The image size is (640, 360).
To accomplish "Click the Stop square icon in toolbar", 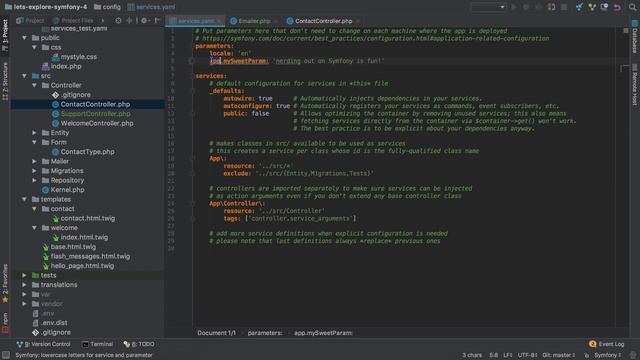I will [x=564, y=7].
